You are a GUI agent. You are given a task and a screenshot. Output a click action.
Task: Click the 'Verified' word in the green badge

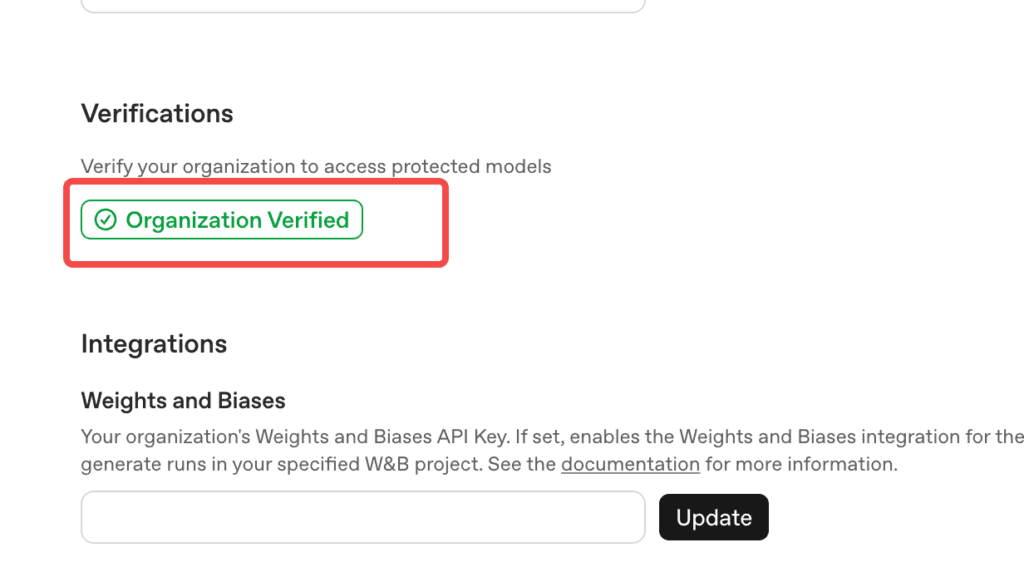coord(308,220)
